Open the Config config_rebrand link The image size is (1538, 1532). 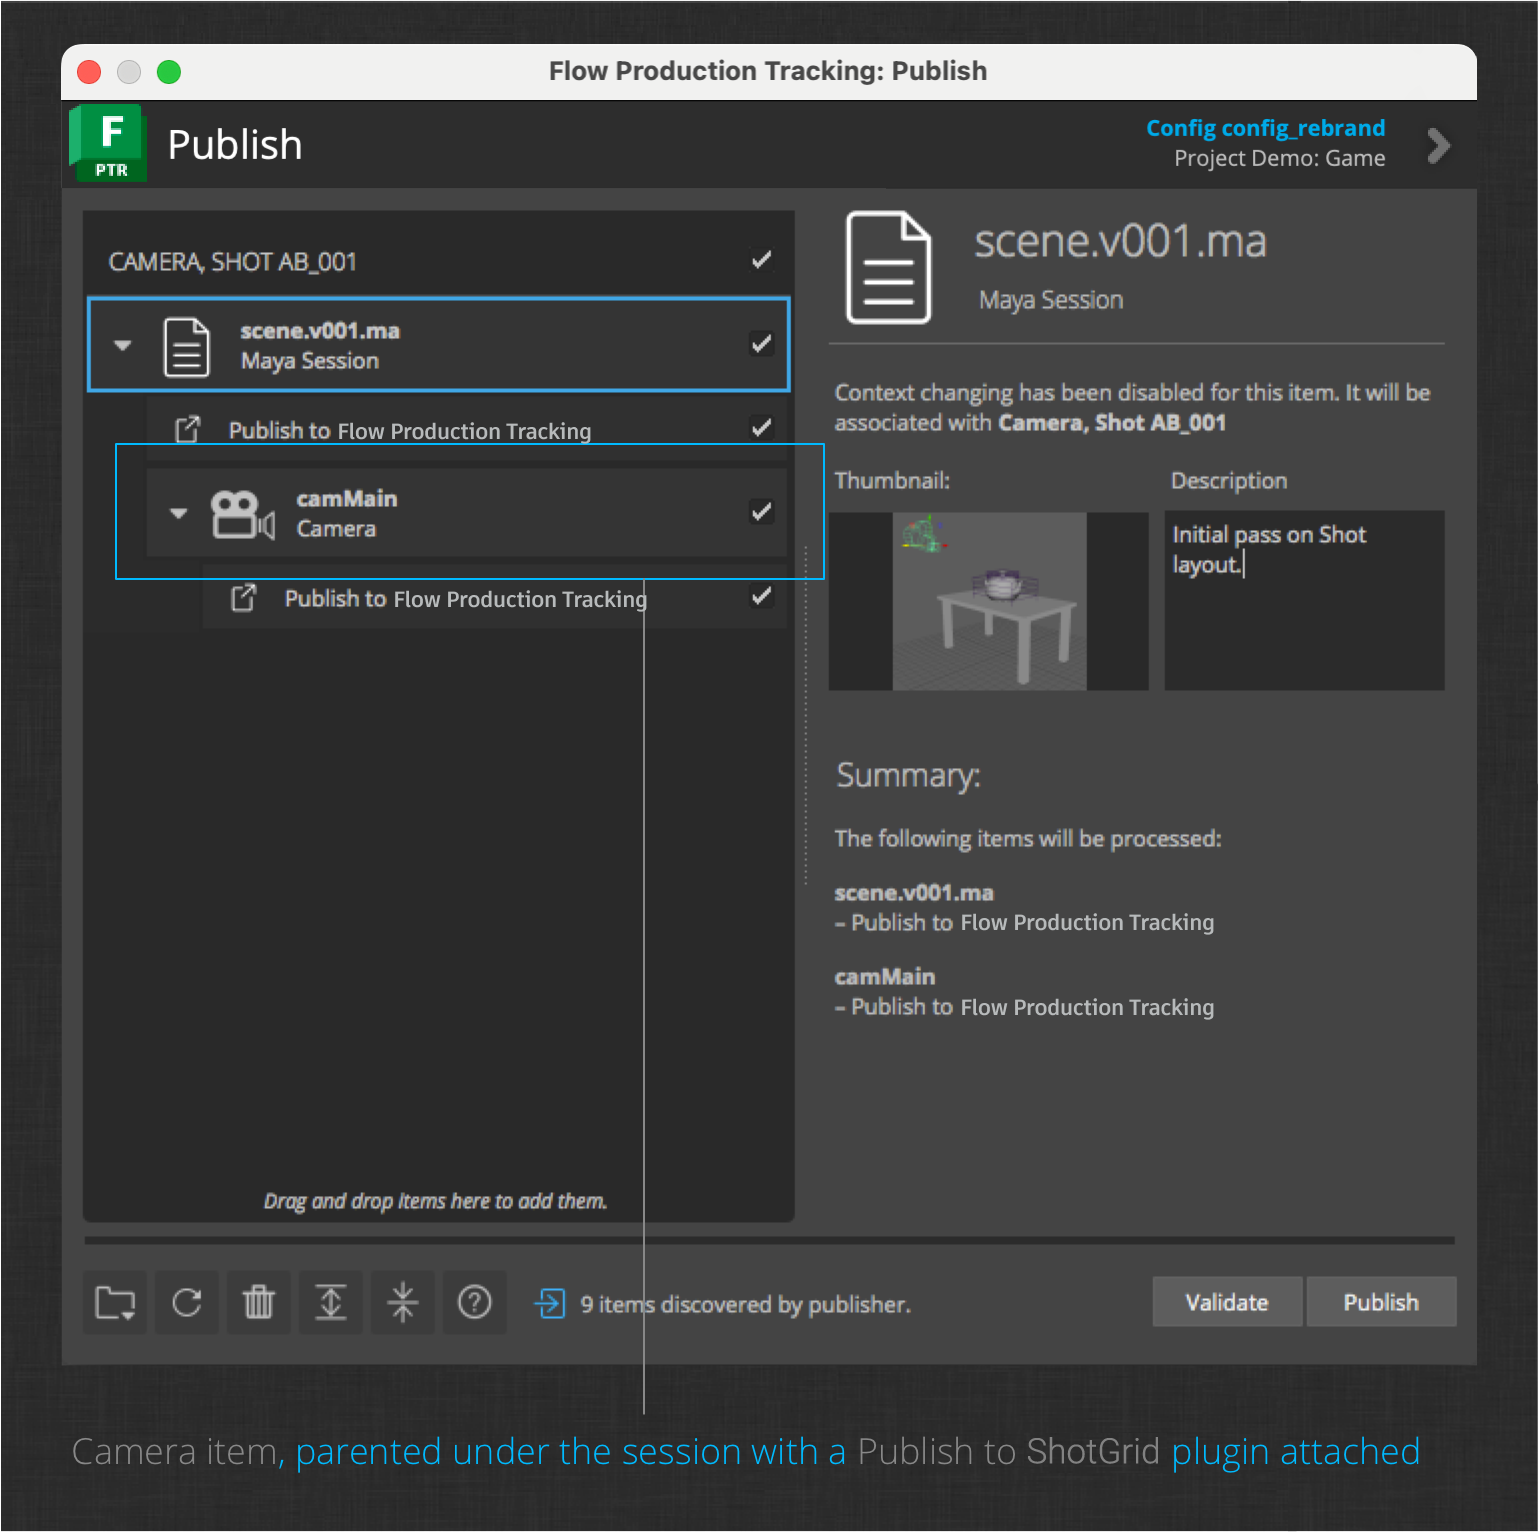[x=1265, y=128]
